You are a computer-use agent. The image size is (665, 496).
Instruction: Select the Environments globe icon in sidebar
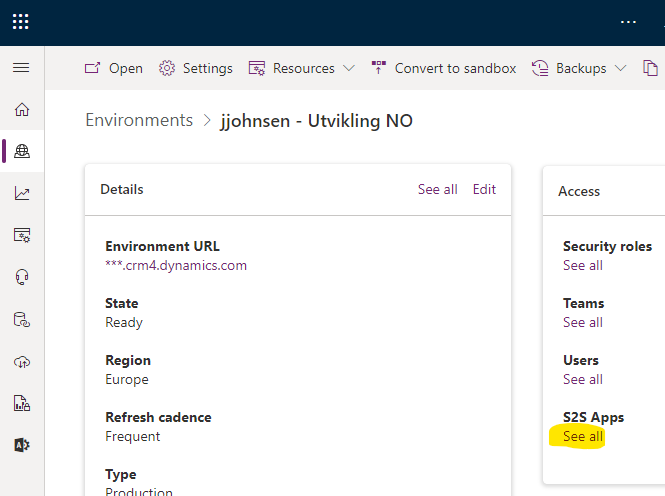(22, 151)
